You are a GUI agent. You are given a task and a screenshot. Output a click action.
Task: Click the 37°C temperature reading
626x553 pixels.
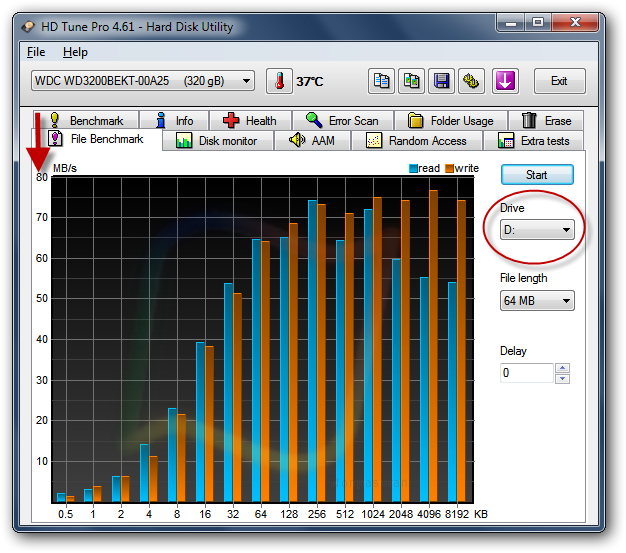pos(309,82)
